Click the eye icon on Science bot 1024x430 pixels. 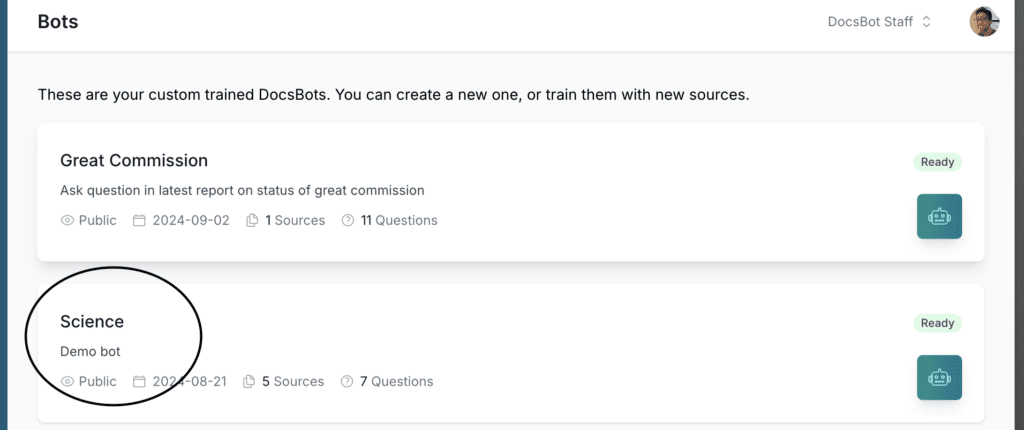click(68, 381)
